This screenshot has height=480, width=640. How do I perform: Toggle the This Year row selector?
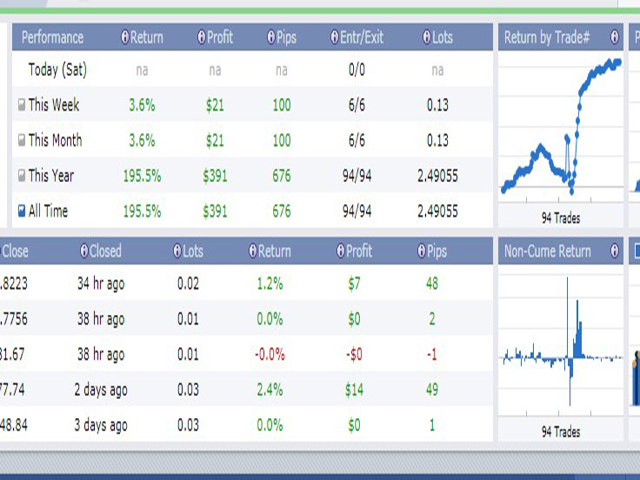[x=22, y=176]
